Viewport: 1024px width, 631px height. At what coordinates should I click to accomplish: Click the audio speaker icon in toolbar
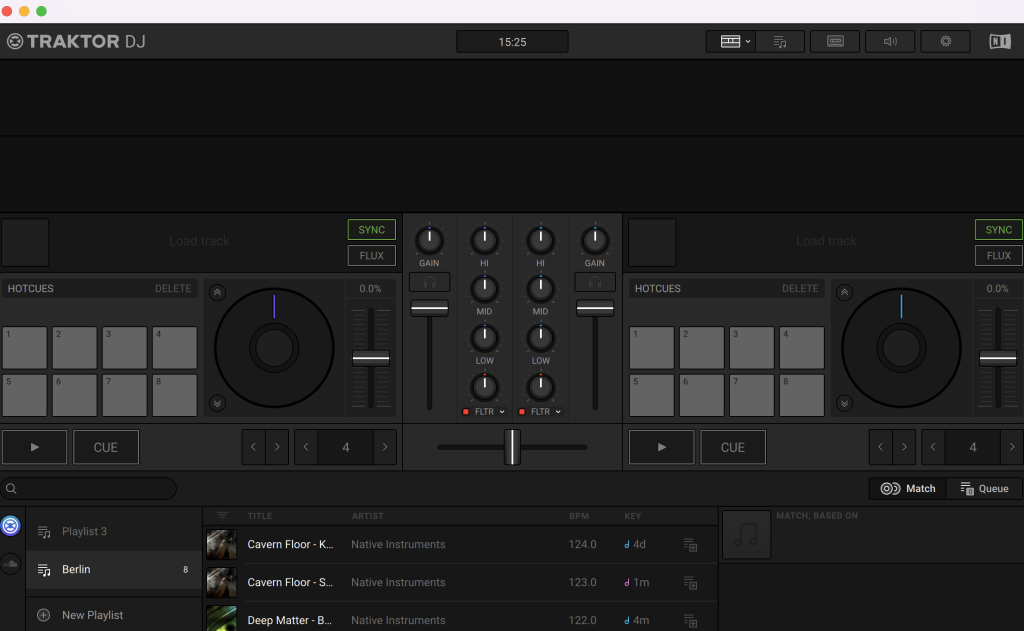tap(890, 41)
